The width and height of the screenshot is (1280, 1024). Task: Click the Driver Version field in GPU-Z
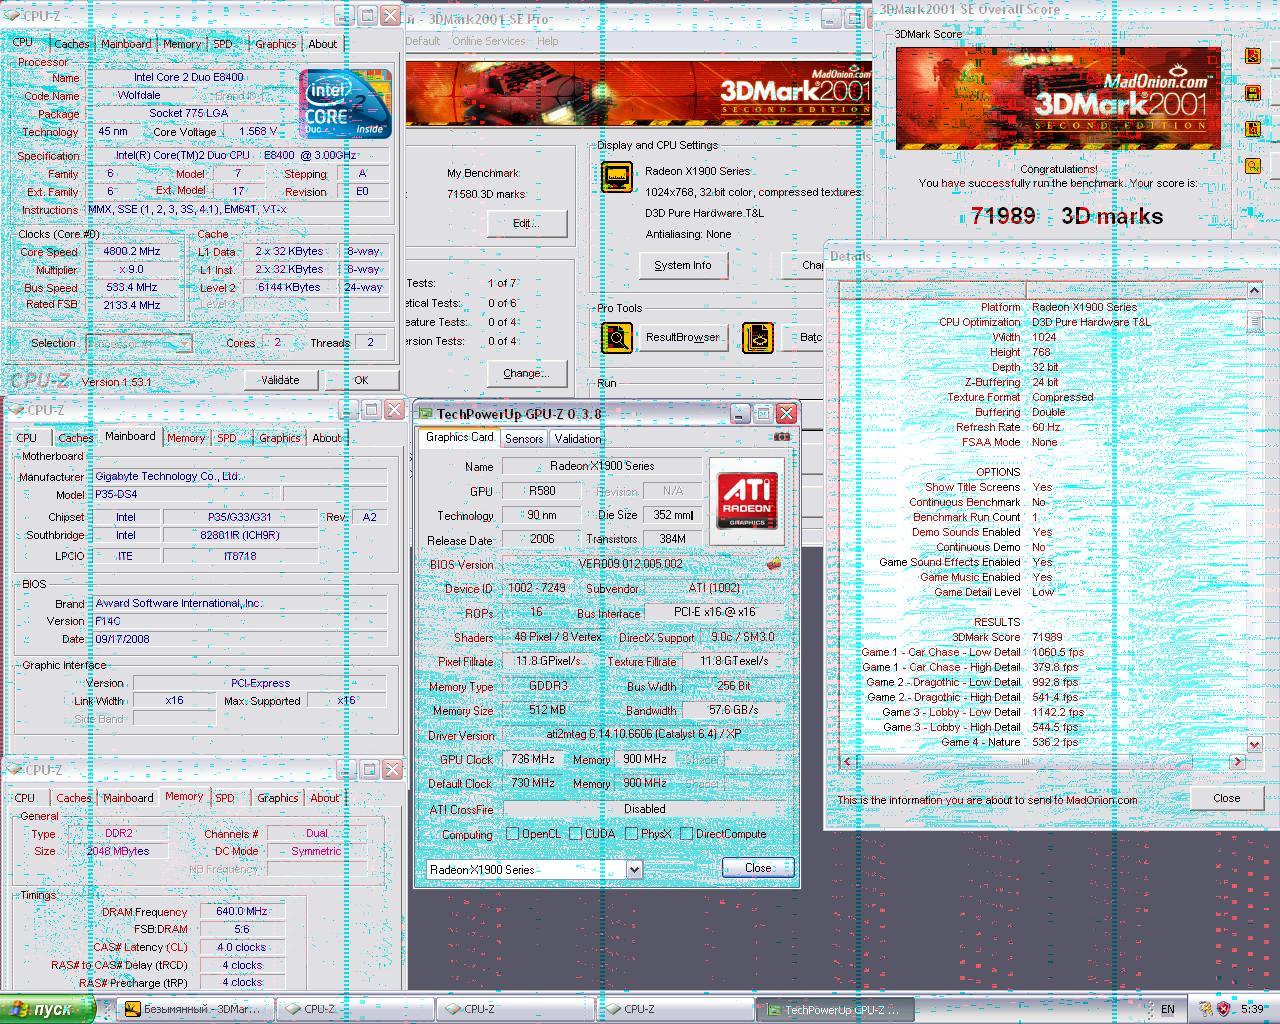(x=644, y=735)
